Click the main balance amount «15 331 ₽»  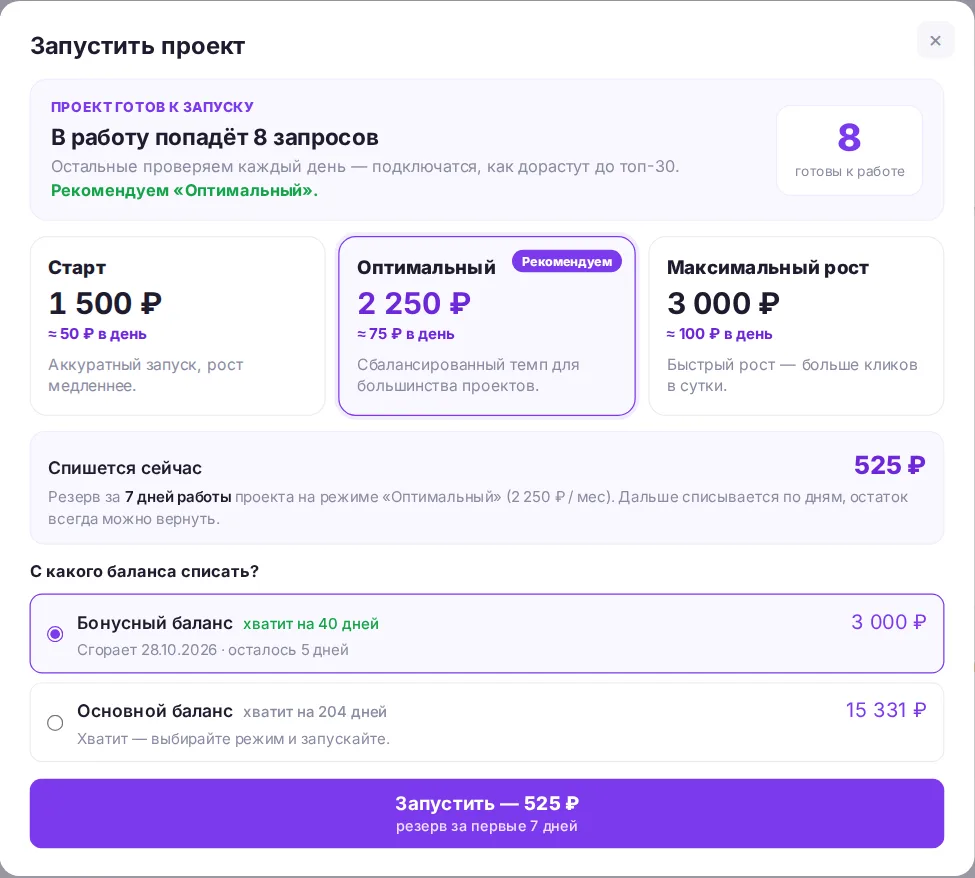pos(885,710)
